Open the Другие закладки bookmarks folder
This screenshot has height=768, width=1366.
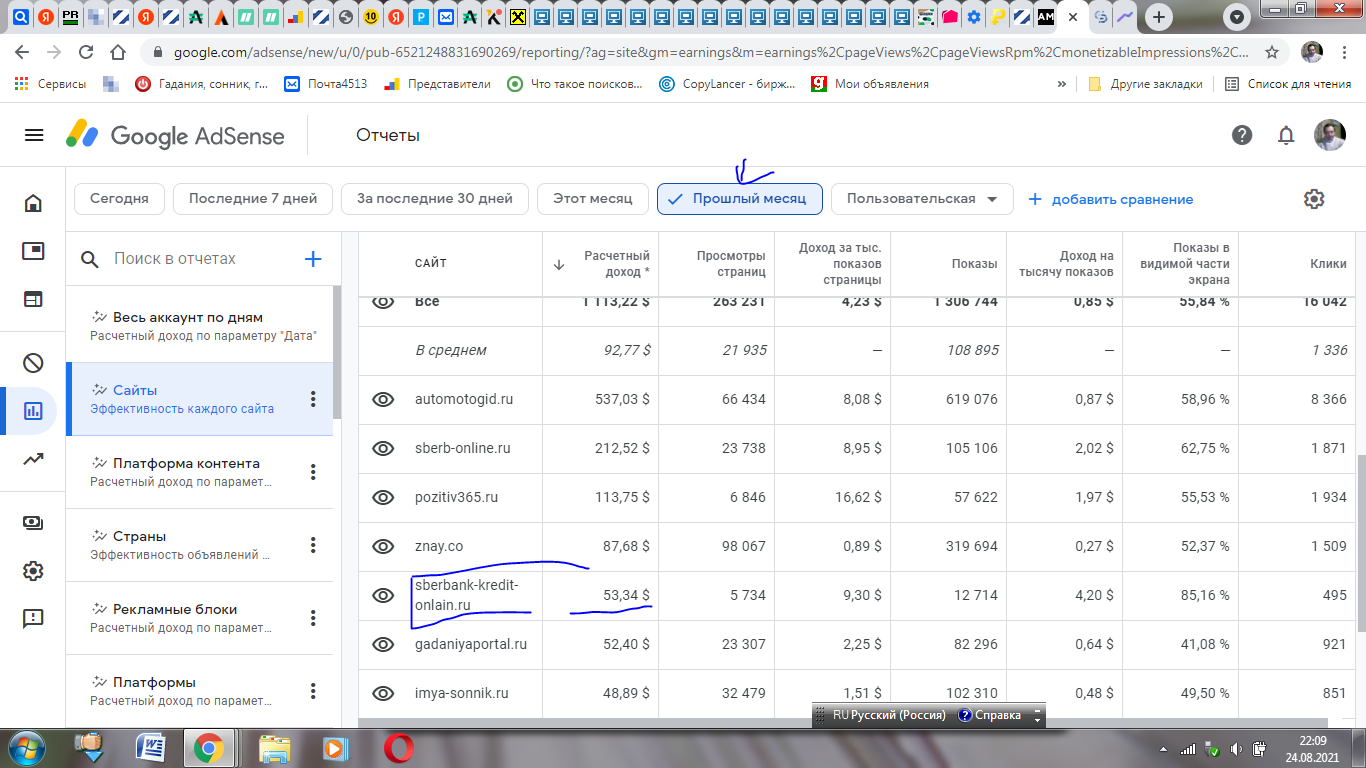click(x=1145, y=84)
